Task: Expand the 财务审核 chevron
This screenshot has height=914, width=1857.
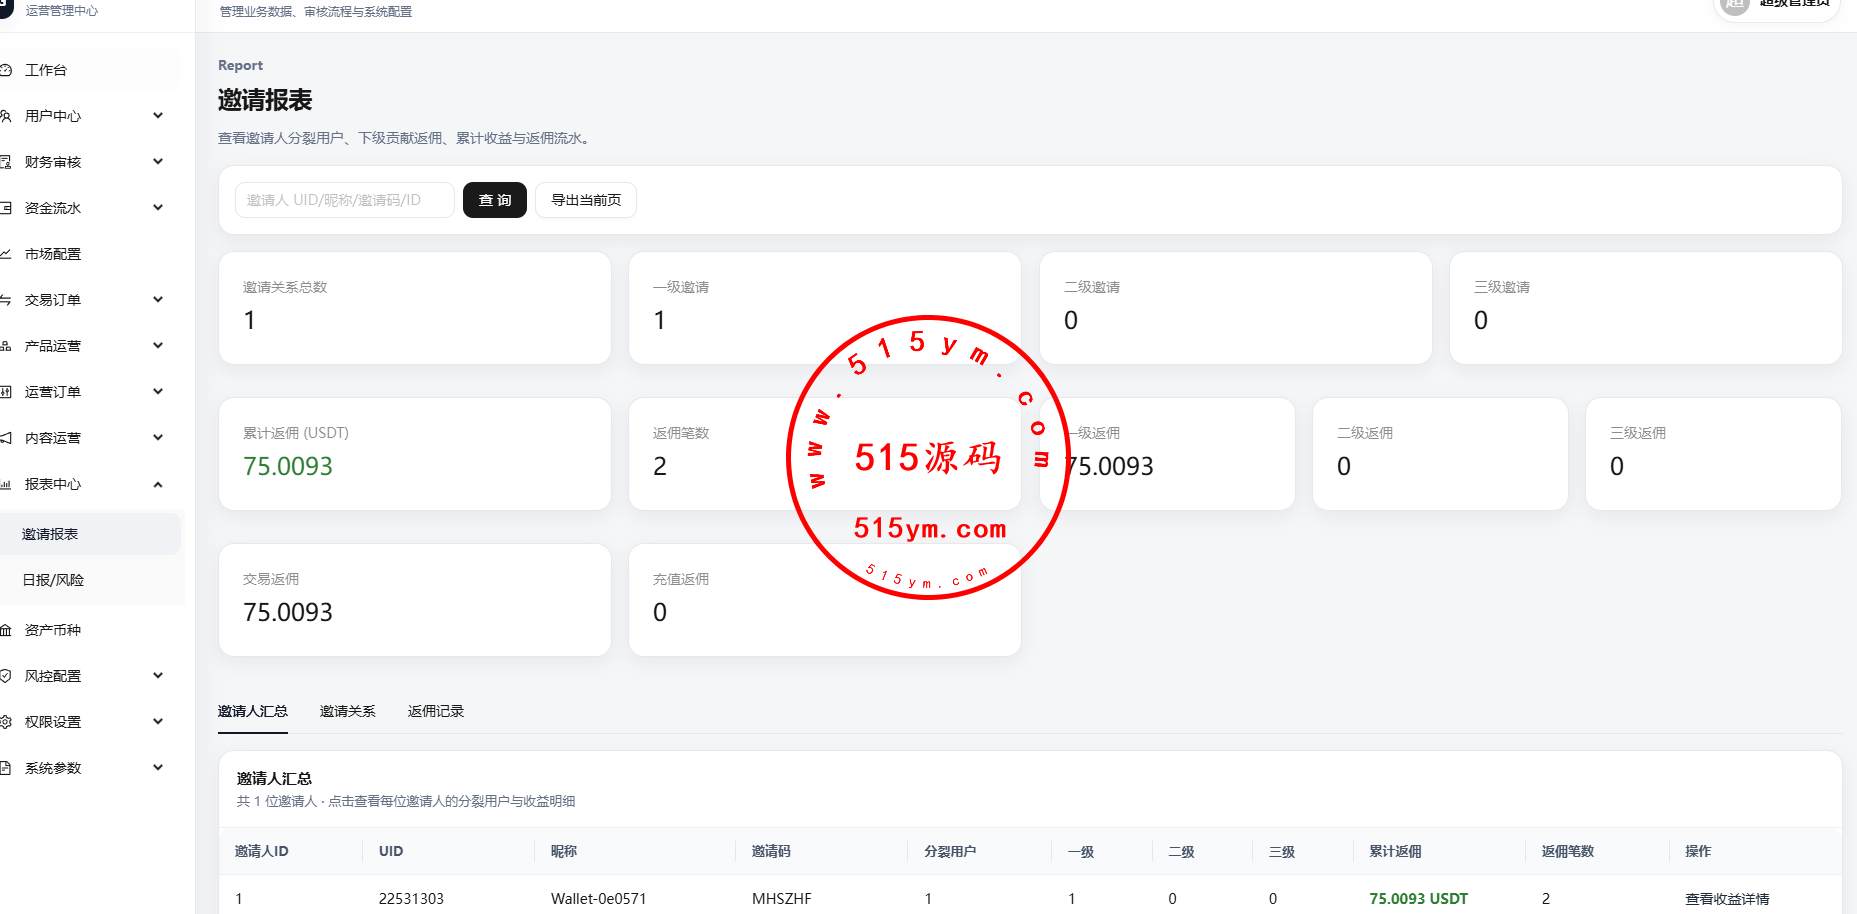Action: coord(158,162)
